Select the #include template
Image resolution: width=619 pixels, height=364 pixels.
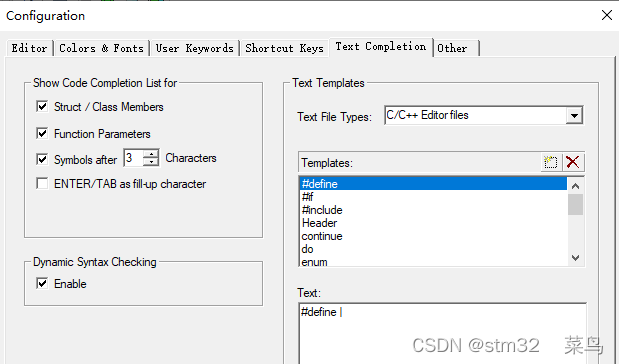tap(433, 210)
